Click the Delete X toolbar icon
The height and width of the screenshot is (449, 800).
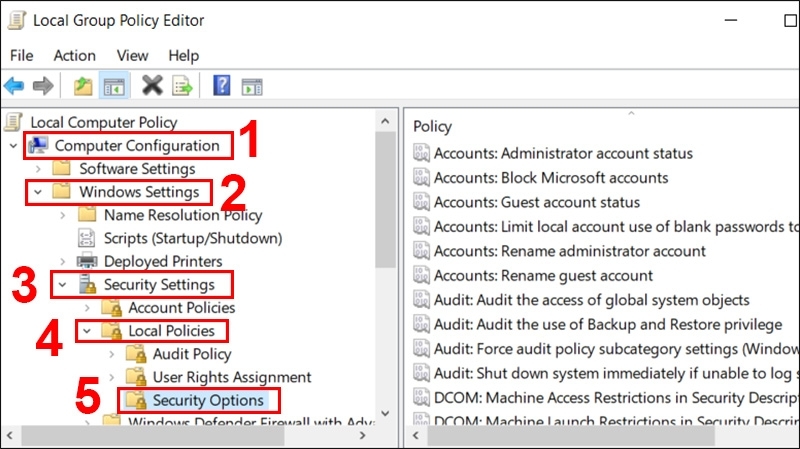(151, 86)
